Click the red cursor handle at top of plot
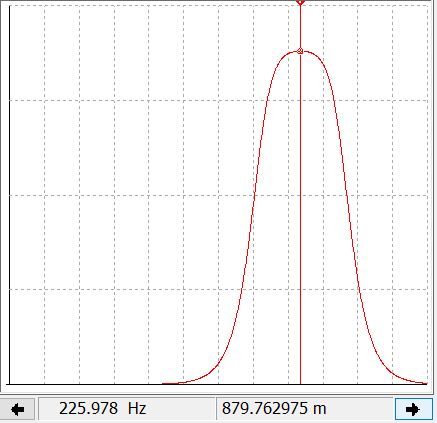Screen dimensions: 437x423 click(x=300, y=2)
